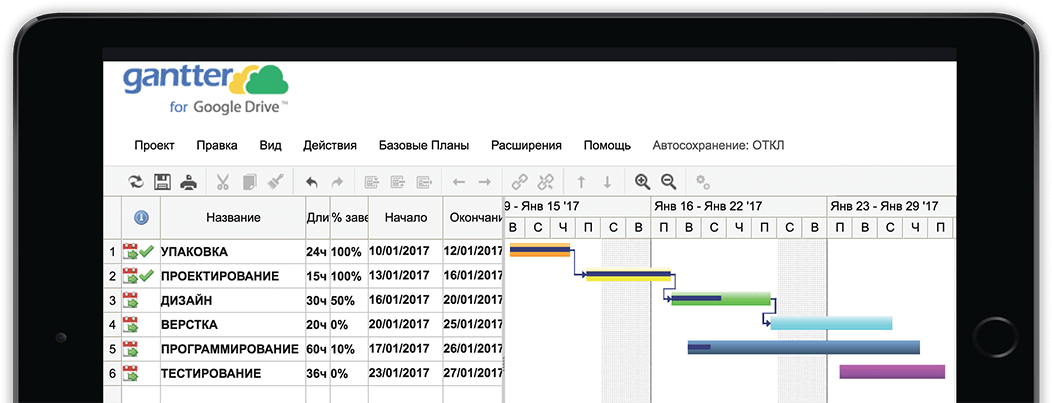Open the Помощь menu
1052x403 pixels.
[x=607, y=146]
